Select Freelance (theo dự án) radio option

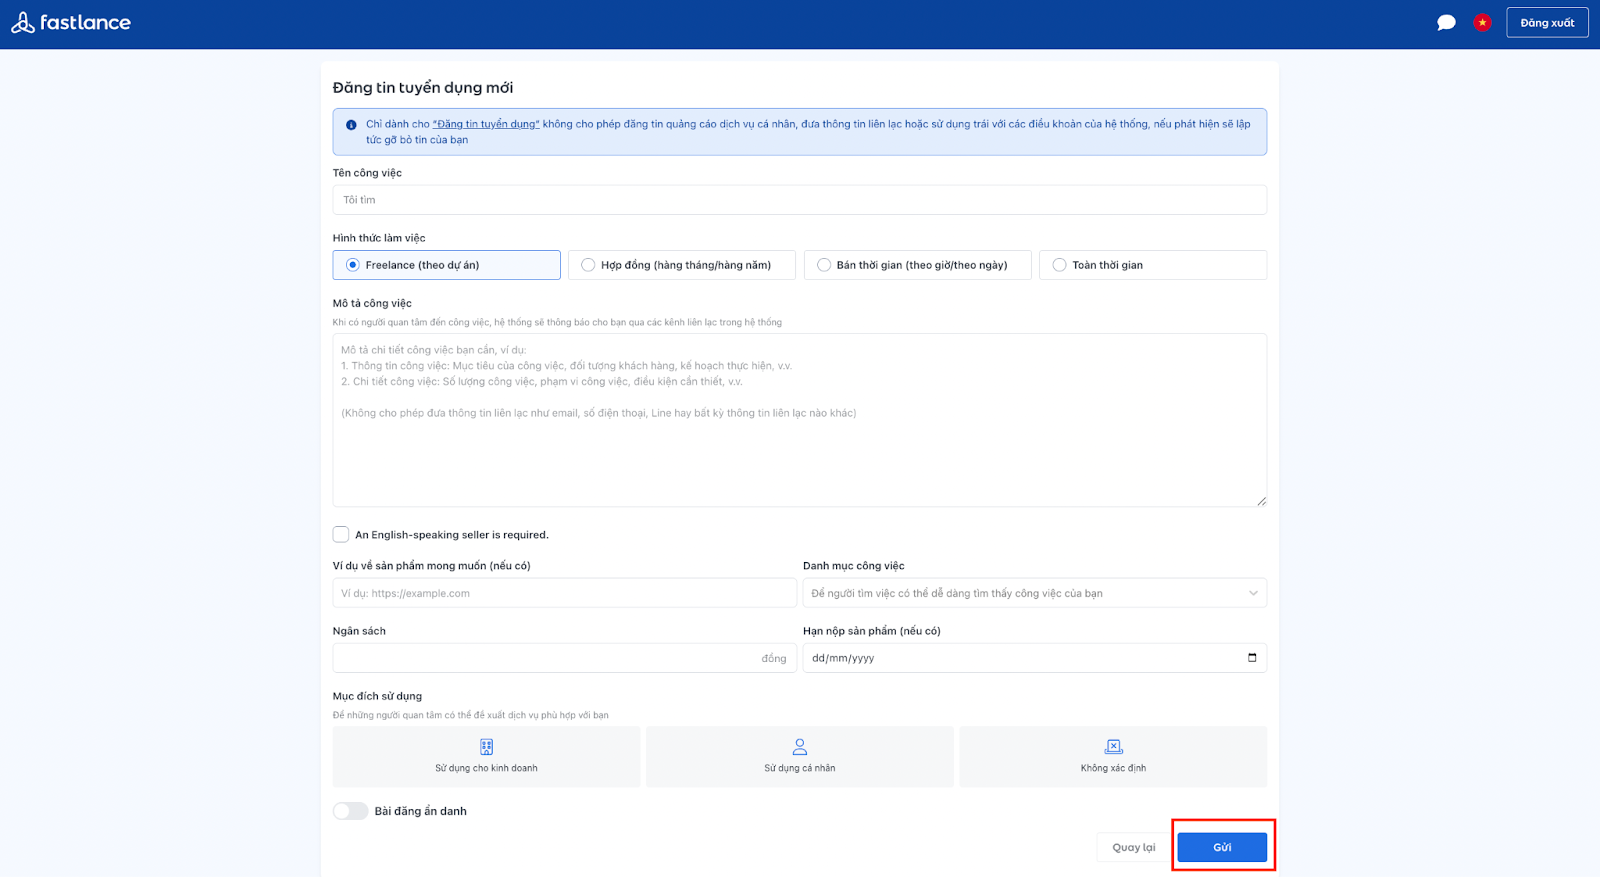pos(353,265)
